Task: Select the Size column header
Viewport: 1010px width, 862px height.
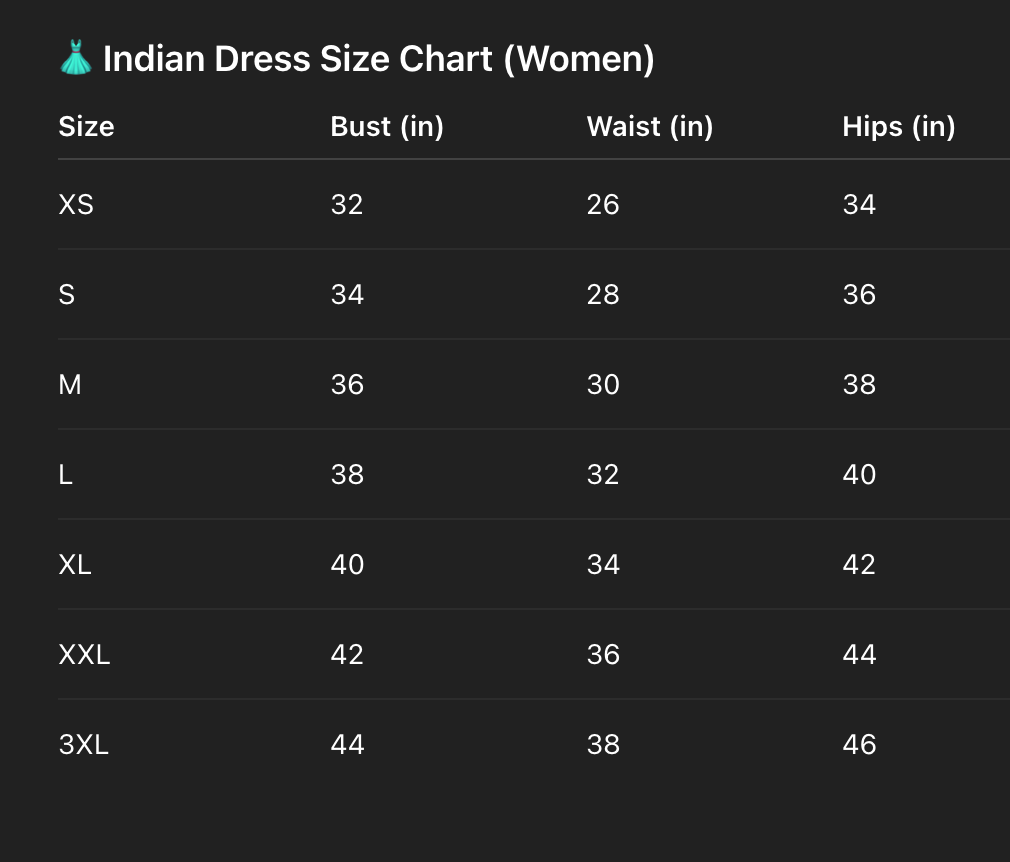Action: pyautogui.click(x=86, y=127)
